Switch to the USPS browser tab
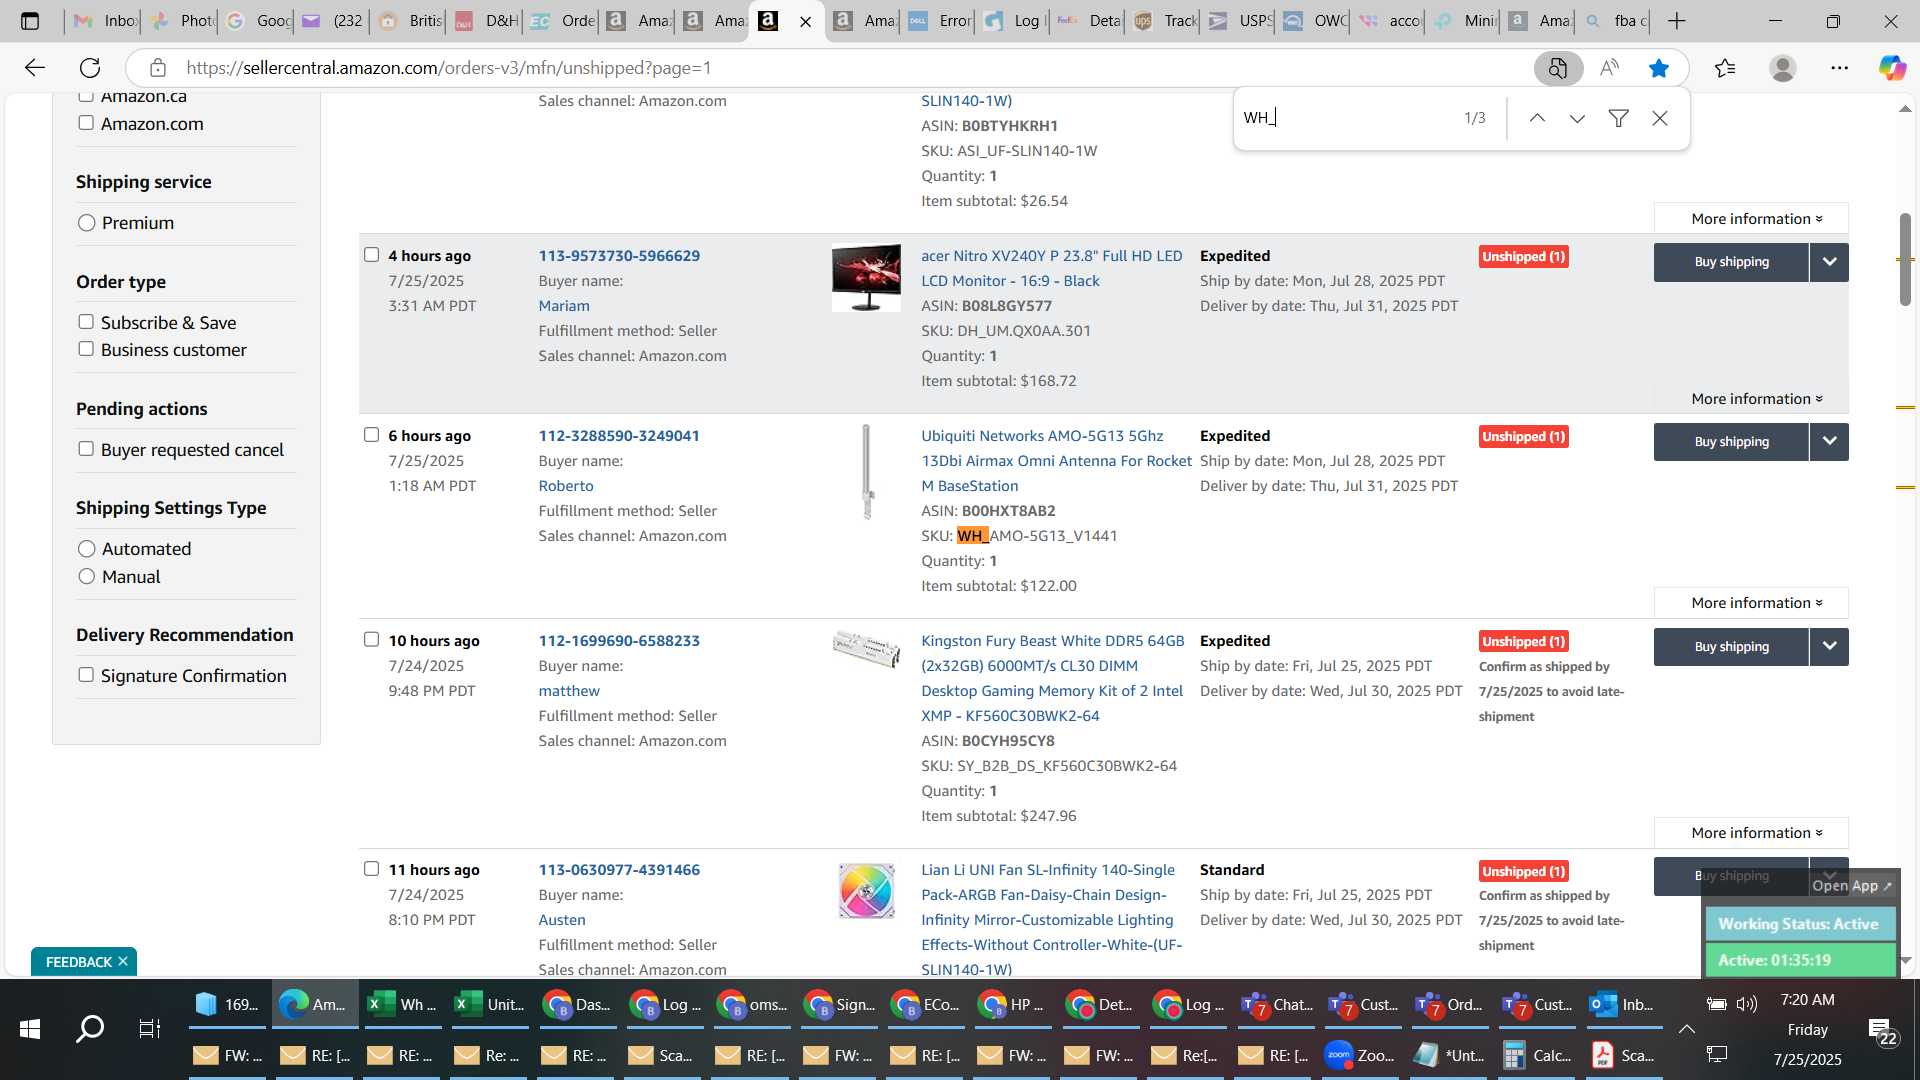This screenshot has height=1080, width=1920. [x=1240, y=21]
